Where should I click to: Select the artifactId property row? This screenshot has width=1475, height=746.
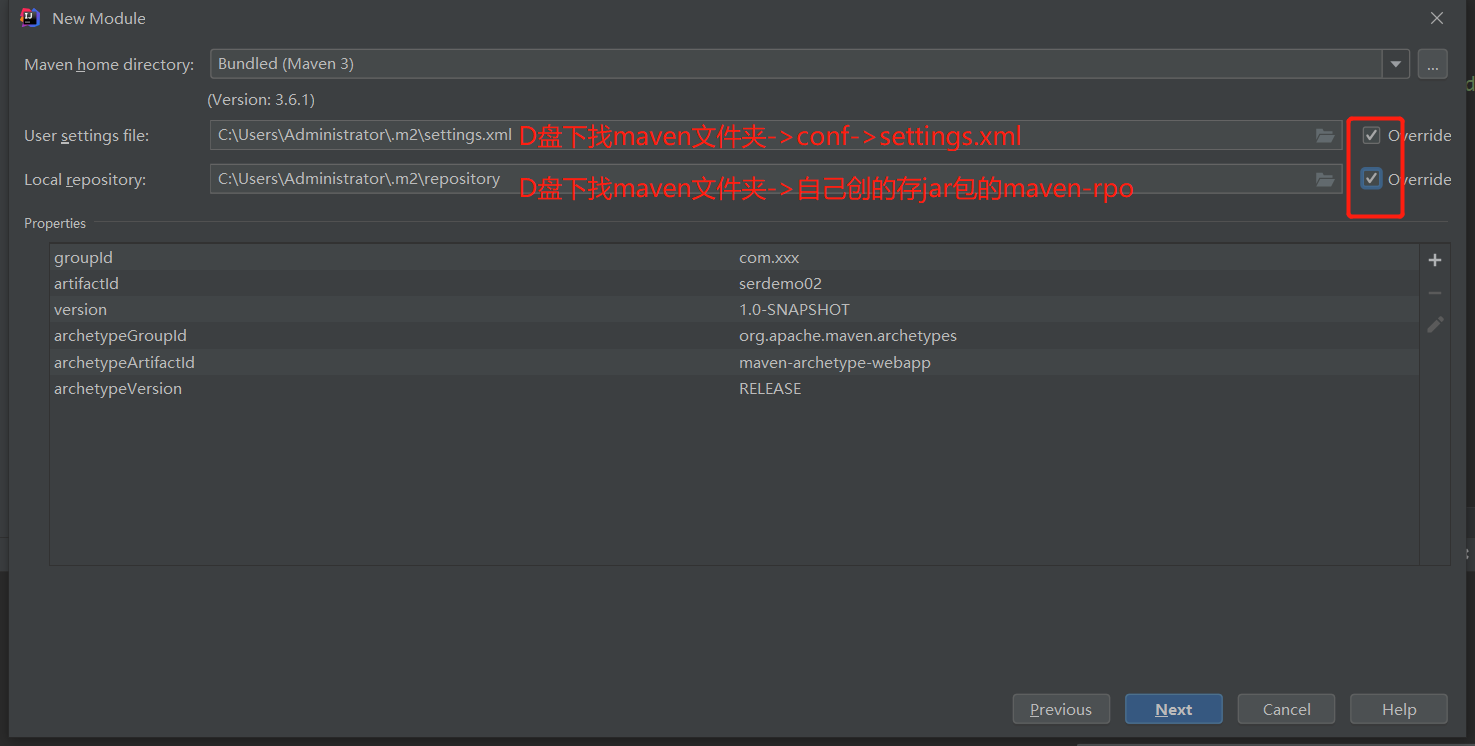[x=734, y=284]
